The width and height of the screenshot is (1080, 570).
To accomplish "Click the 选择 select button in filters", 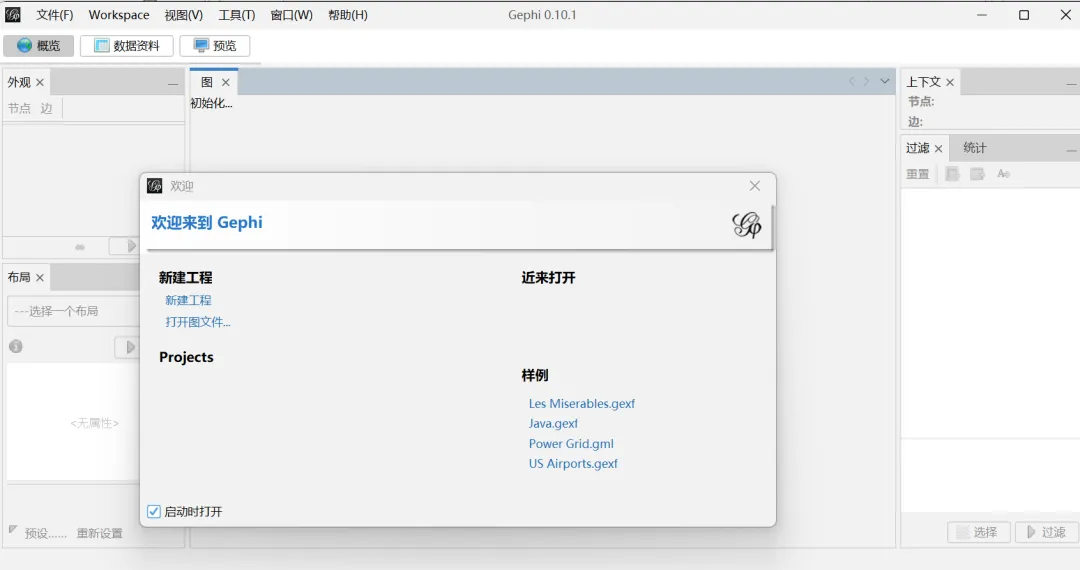I will pyautogui.click(x=979, y=532).
